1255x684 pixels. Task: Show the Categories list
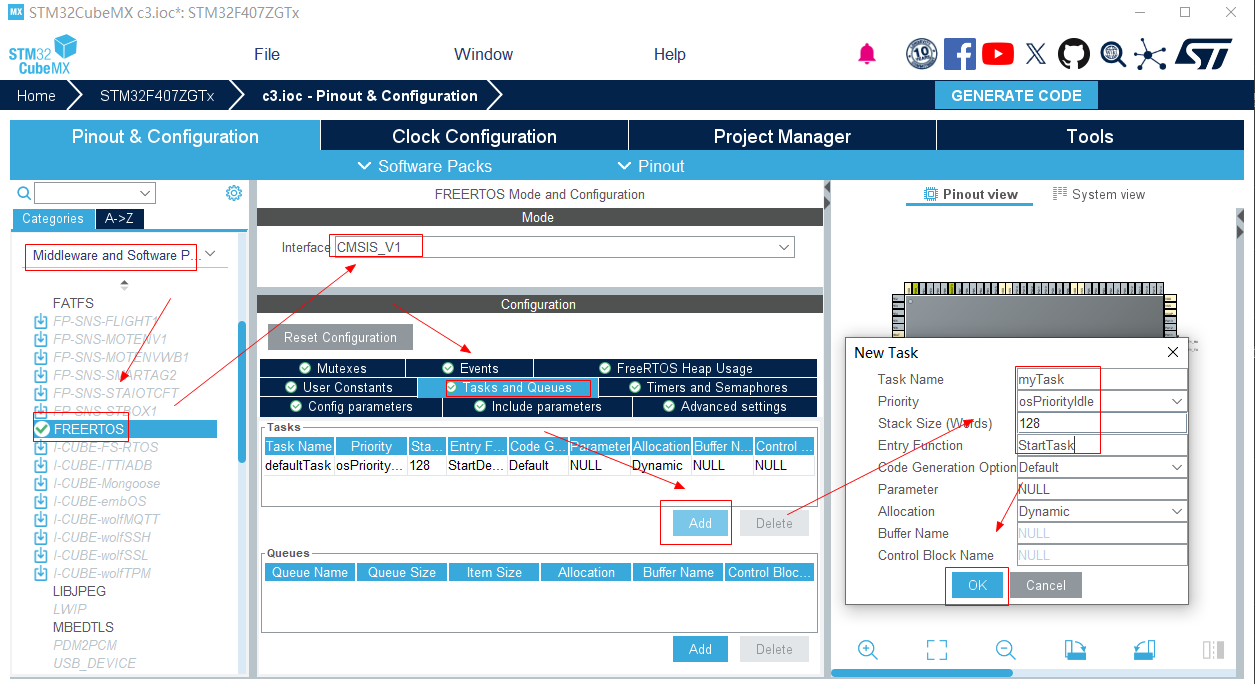[x=53, y=219]
